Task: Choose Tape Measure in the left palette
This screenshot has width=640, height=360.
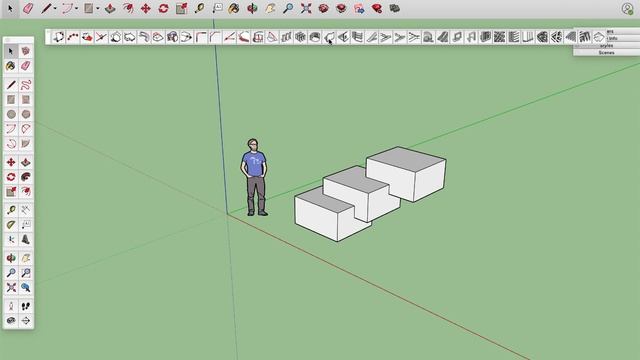Action: coord(11,210)
